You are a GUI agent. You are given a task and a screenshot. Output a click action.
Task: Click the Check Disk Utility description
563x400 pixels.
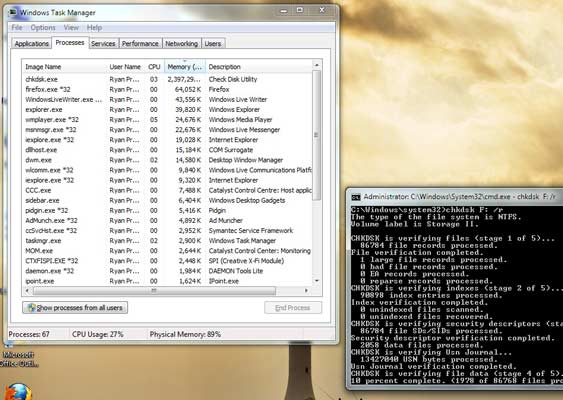pyautogui.click(x=233, y=79)
